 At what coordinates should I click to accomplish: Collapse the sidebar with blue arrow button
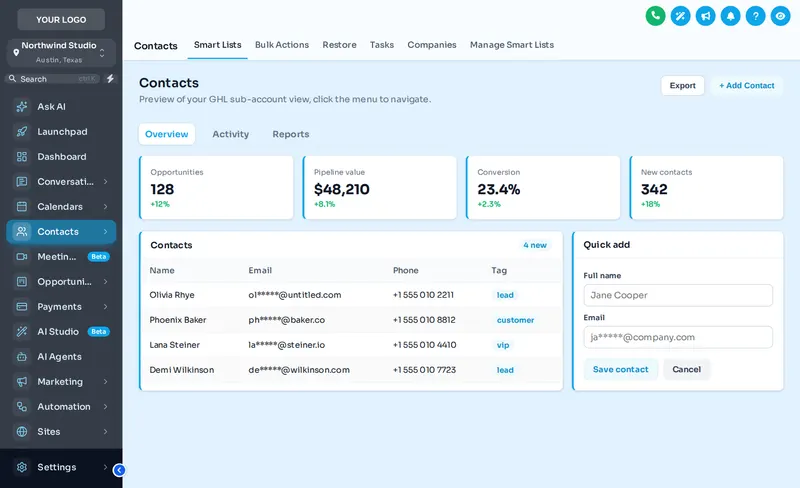click(119, 470)
